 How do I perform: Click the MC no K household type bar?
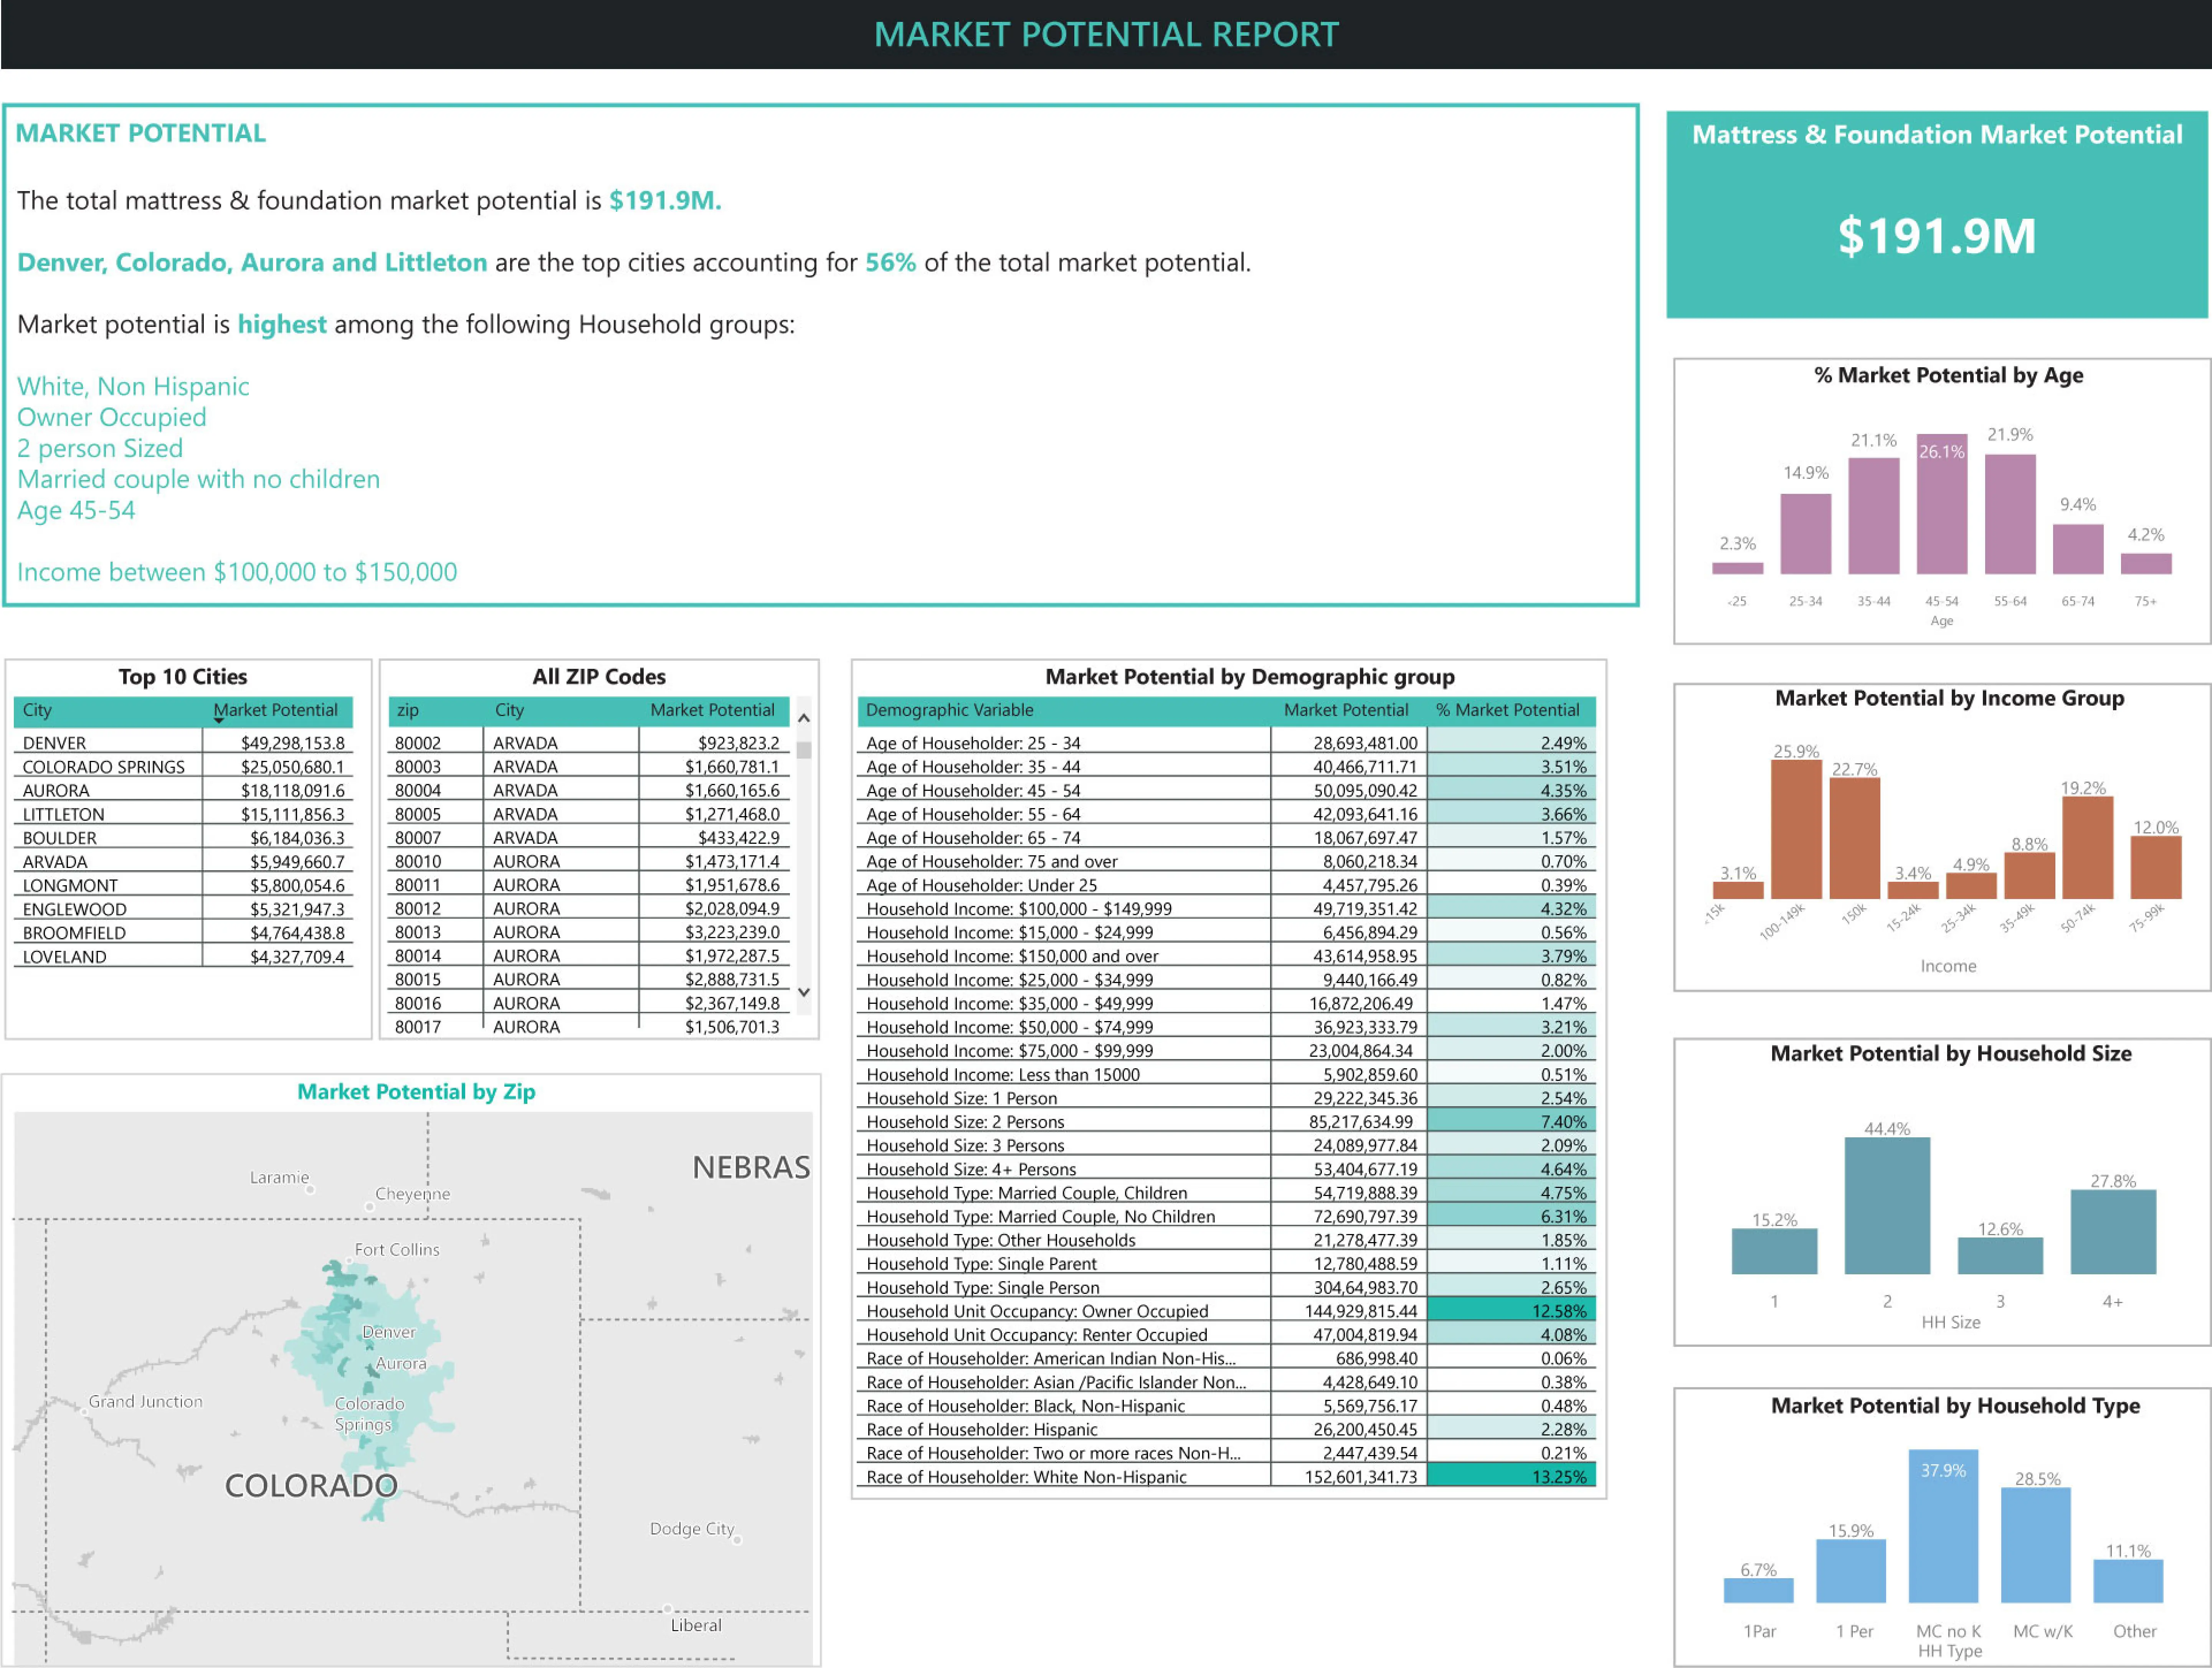tap(1943, 1526)
